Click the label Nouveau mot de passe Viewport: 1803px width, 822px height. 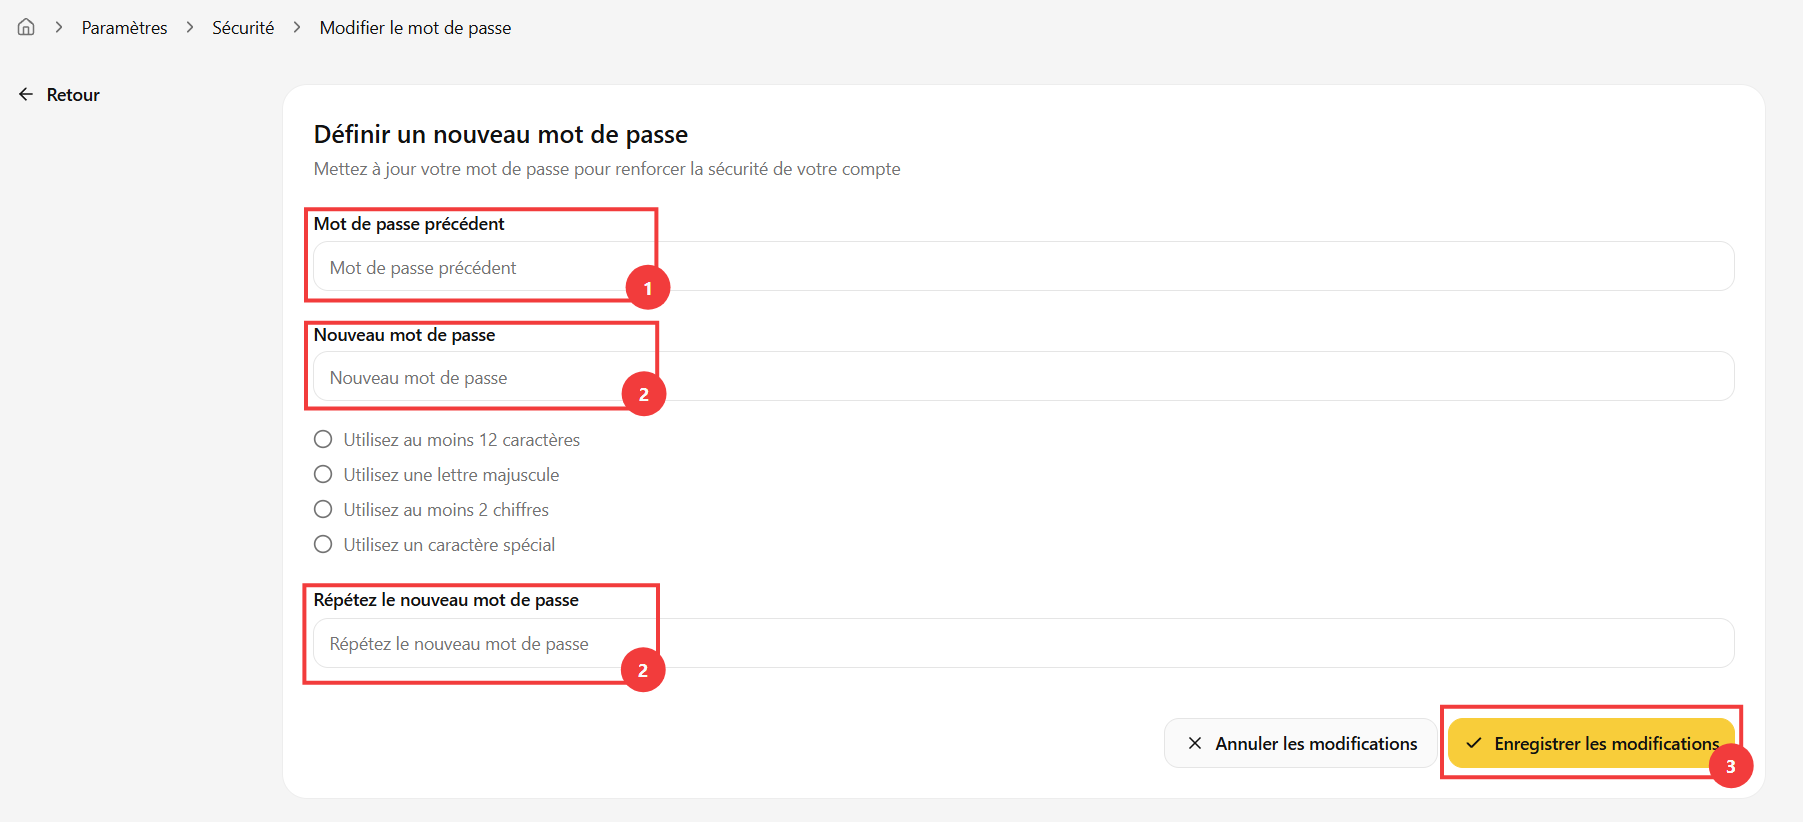pos(405,335)
